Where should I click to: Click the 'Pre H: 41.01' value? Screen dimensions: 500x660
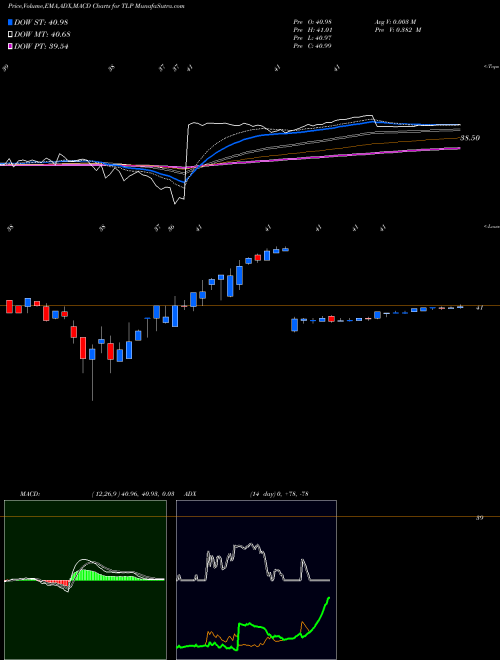(312, 30)
